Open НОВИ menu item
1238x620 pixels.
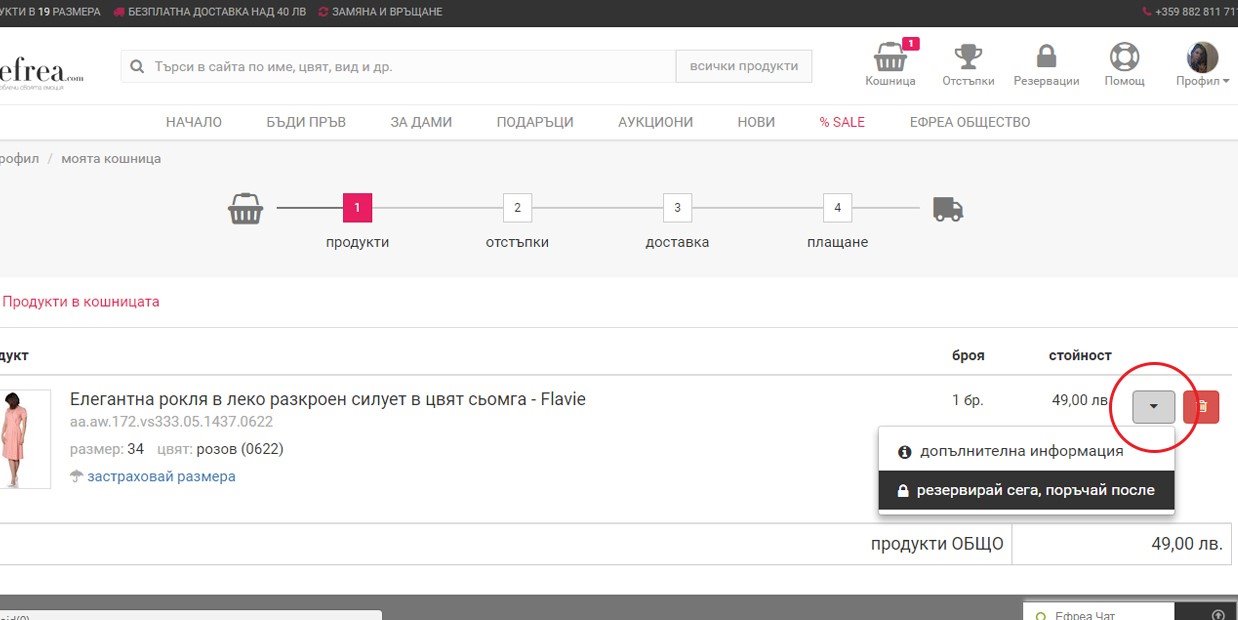756,122
